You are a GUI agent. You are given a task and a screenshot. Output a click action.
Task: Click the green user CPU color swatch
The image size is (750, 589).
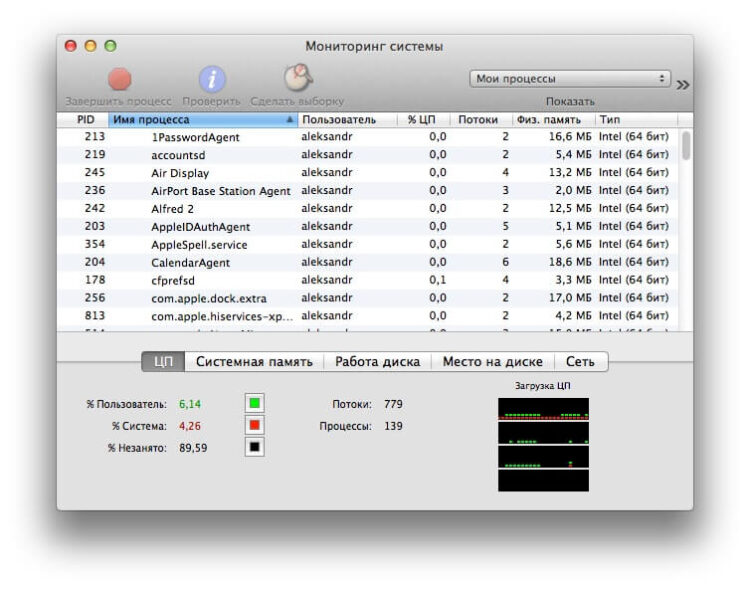255,404
